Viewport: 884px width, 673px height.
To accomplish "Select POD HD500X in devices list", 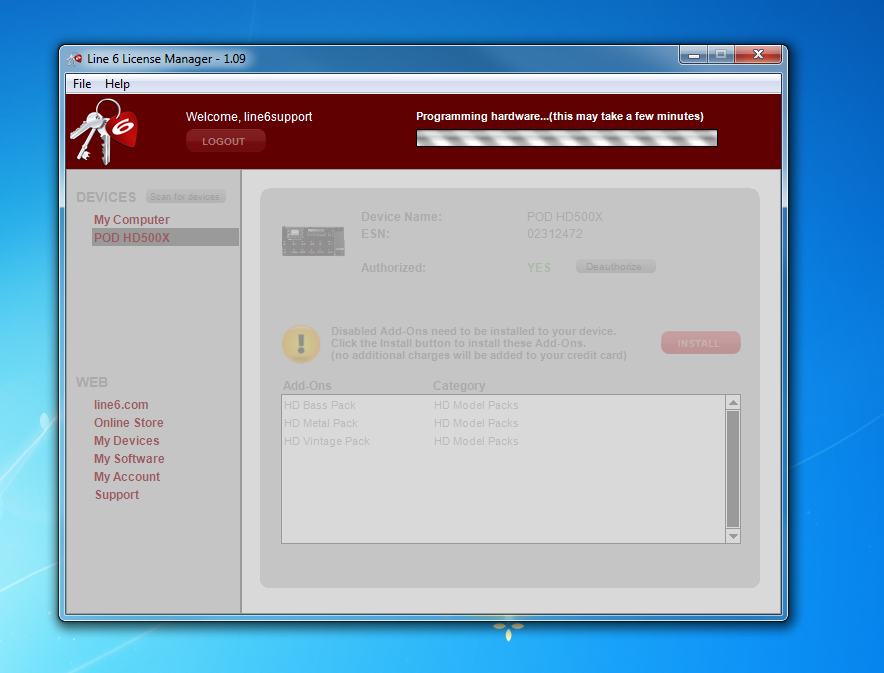I will tap(165, 237).
